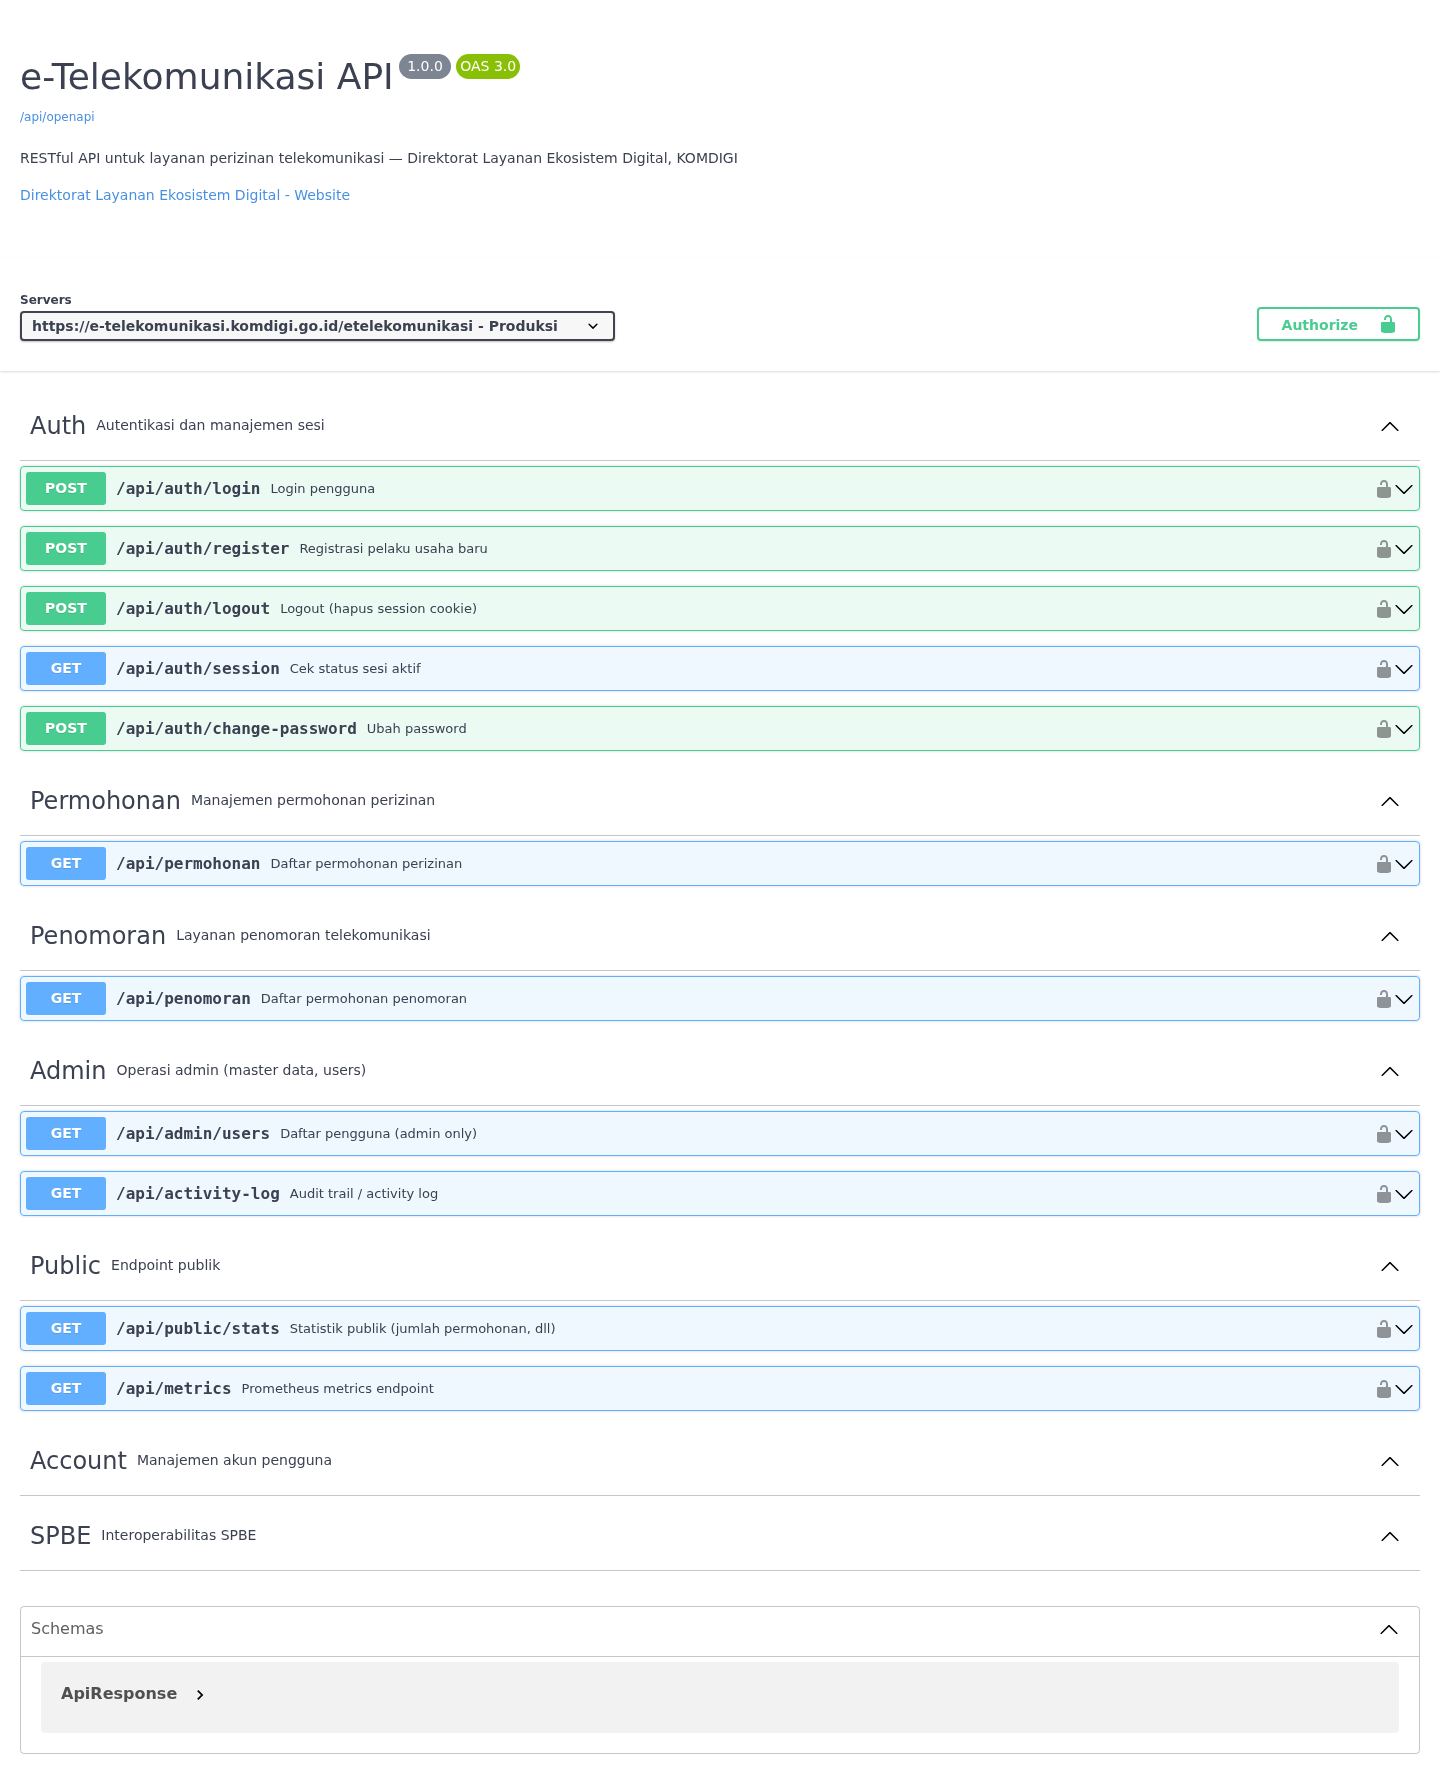Select the SPBE tag heading
The height and width of the screenshot is (1784, 1440).
(60, 1535)
